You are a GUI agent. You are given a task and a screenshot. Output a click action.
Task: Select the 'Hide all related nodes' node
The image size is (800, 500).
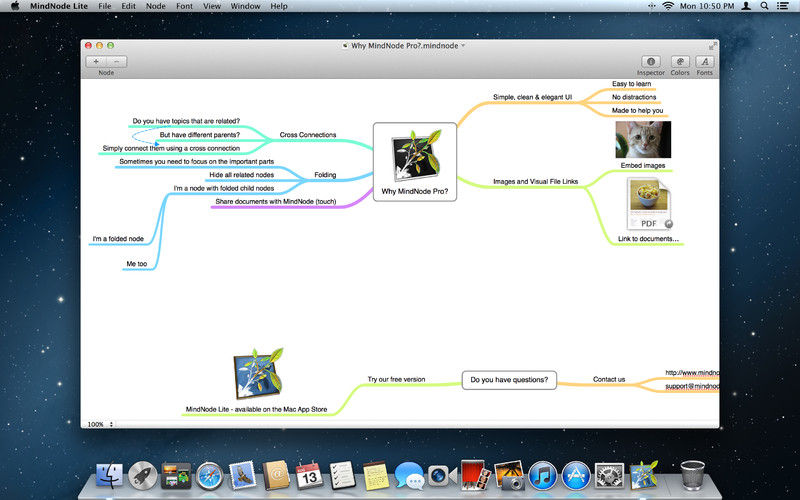pos(241,175)
